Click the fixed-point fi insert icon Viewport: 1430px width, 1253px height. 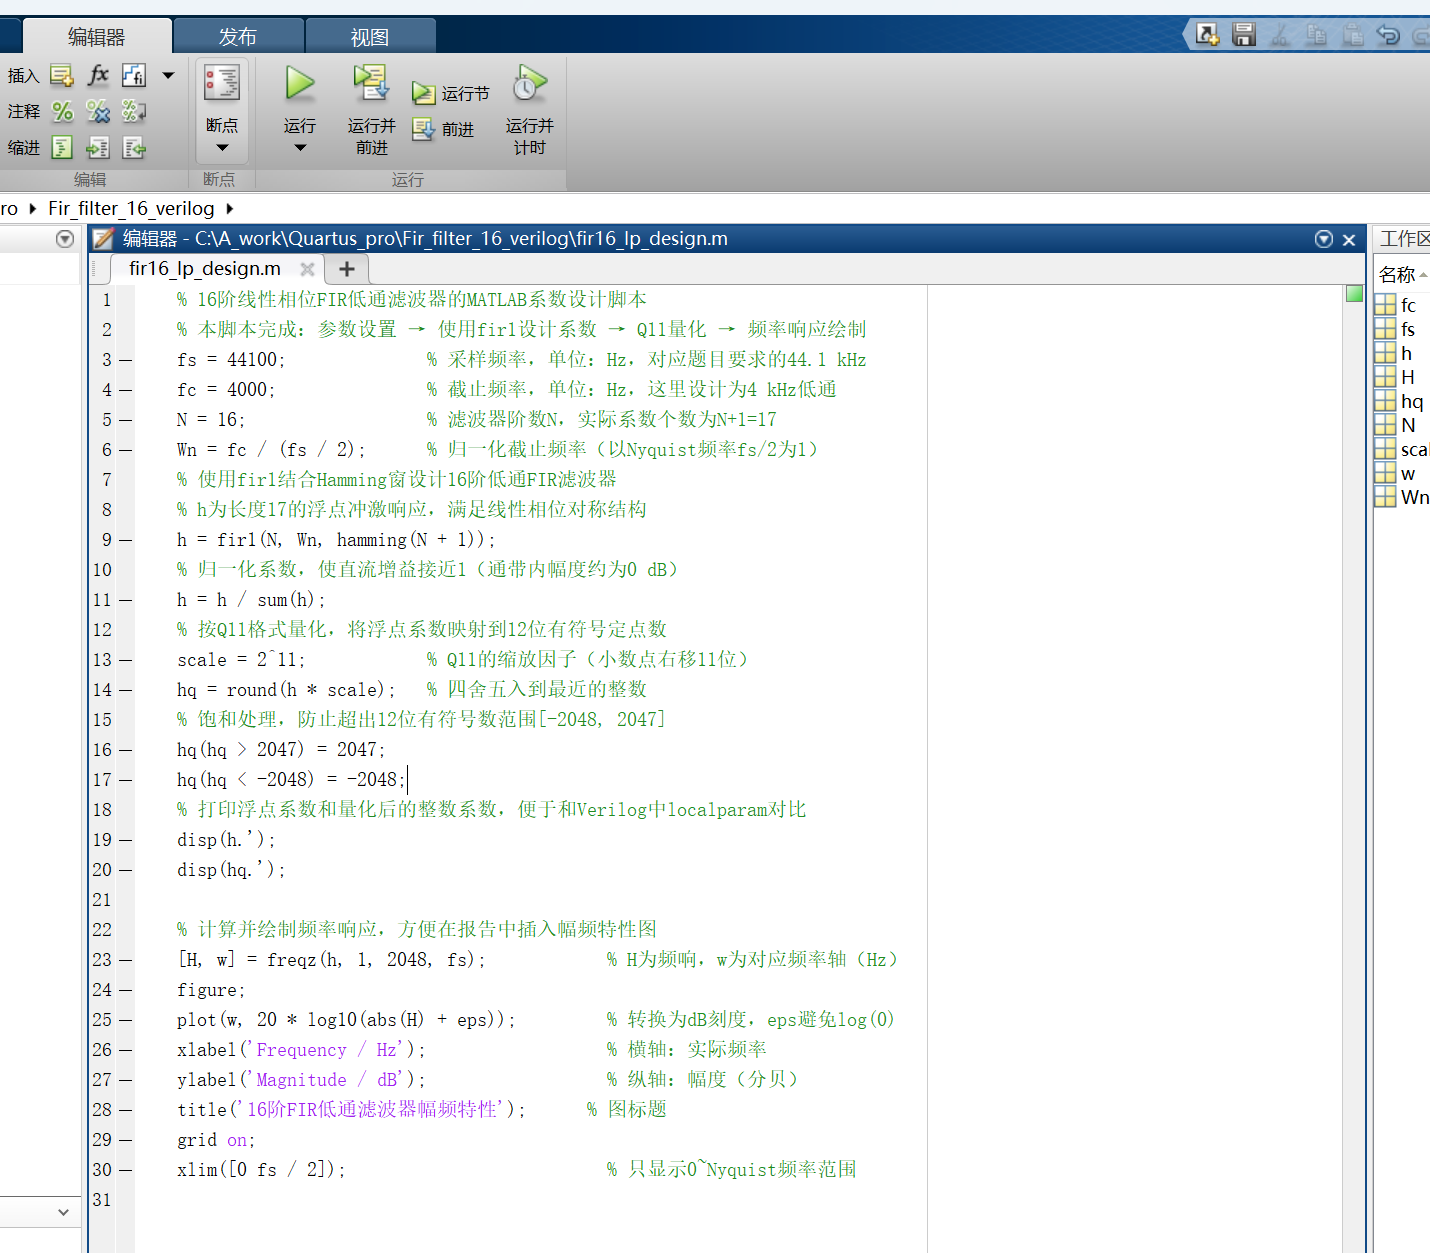coord(134,75)
